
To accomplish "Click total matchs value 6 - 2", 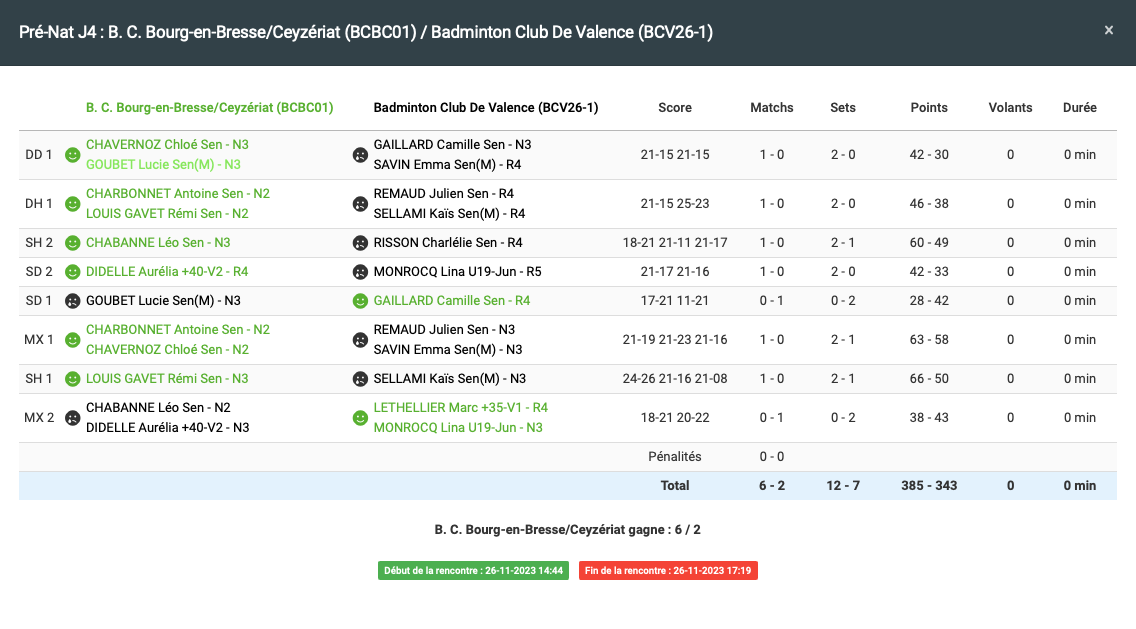I will click(x=772, y=486).
